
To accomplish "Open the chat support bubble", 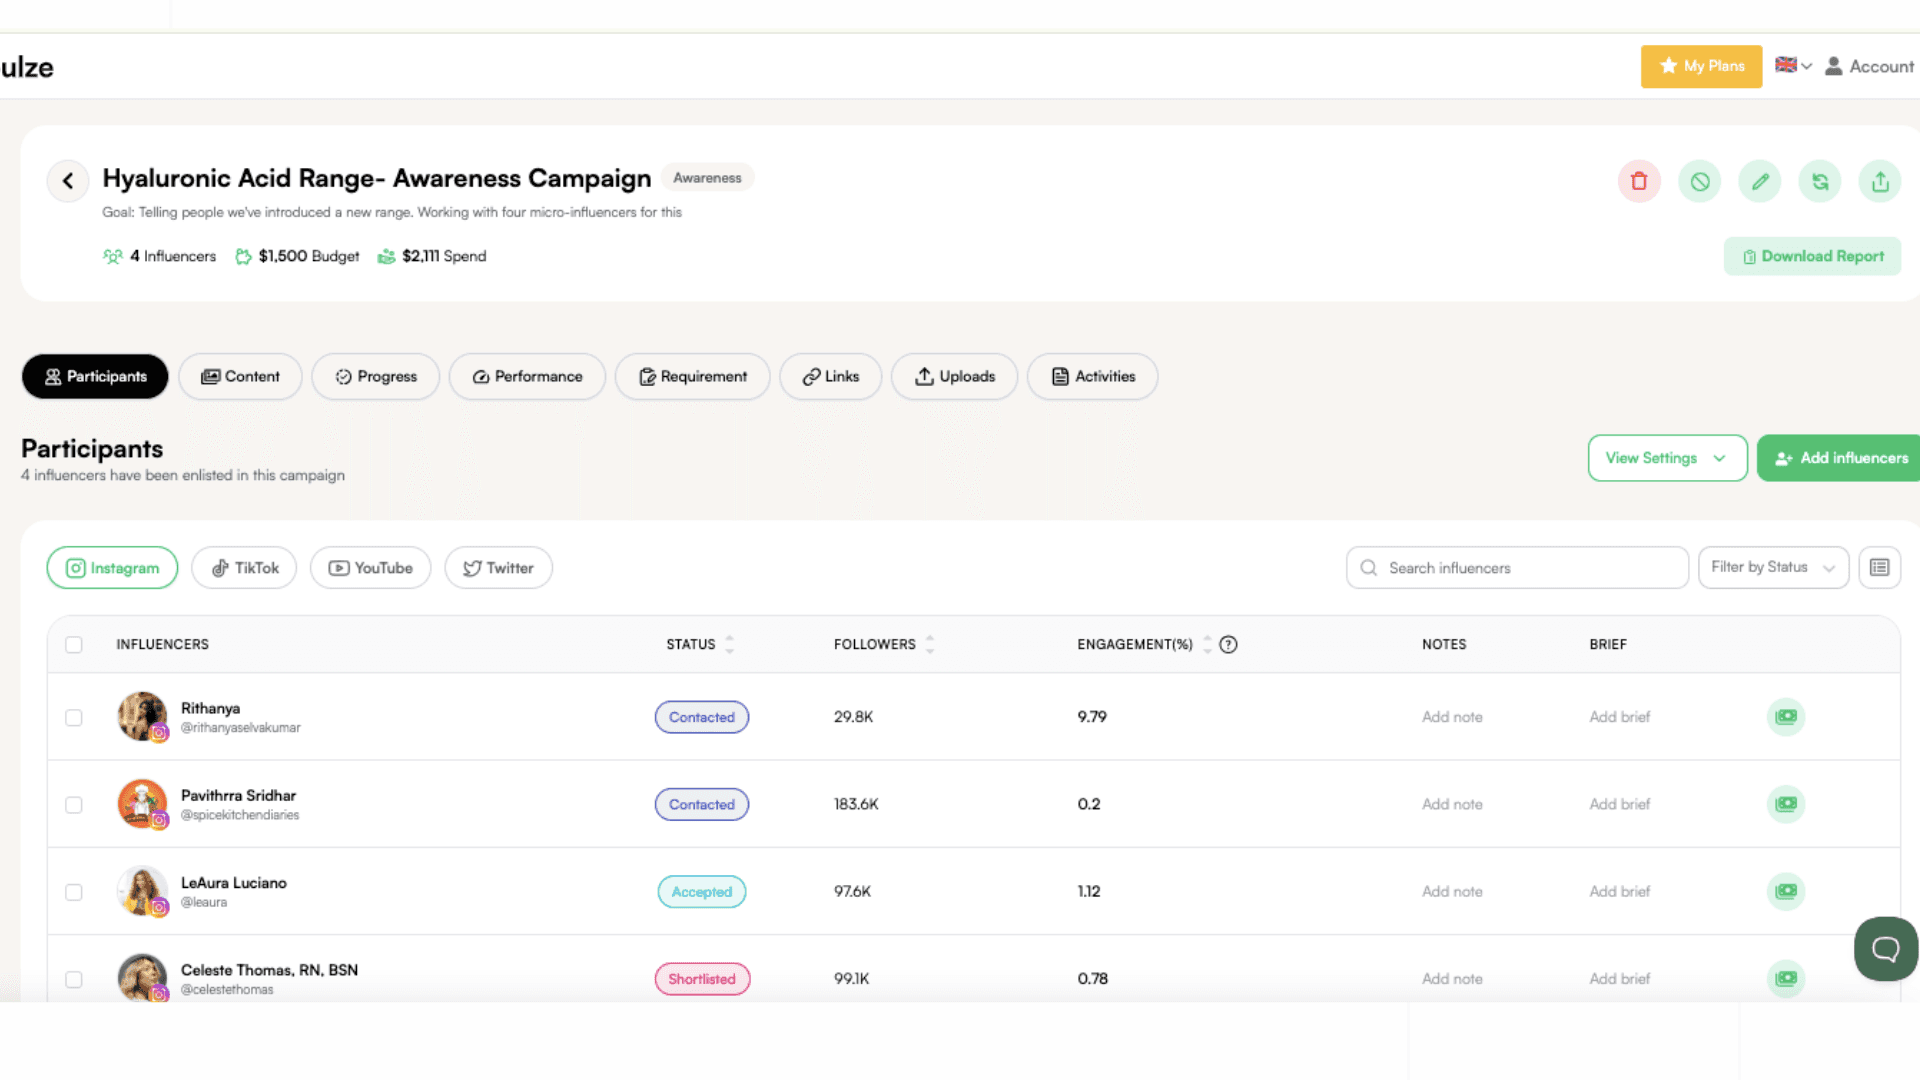I will 1885,948.
